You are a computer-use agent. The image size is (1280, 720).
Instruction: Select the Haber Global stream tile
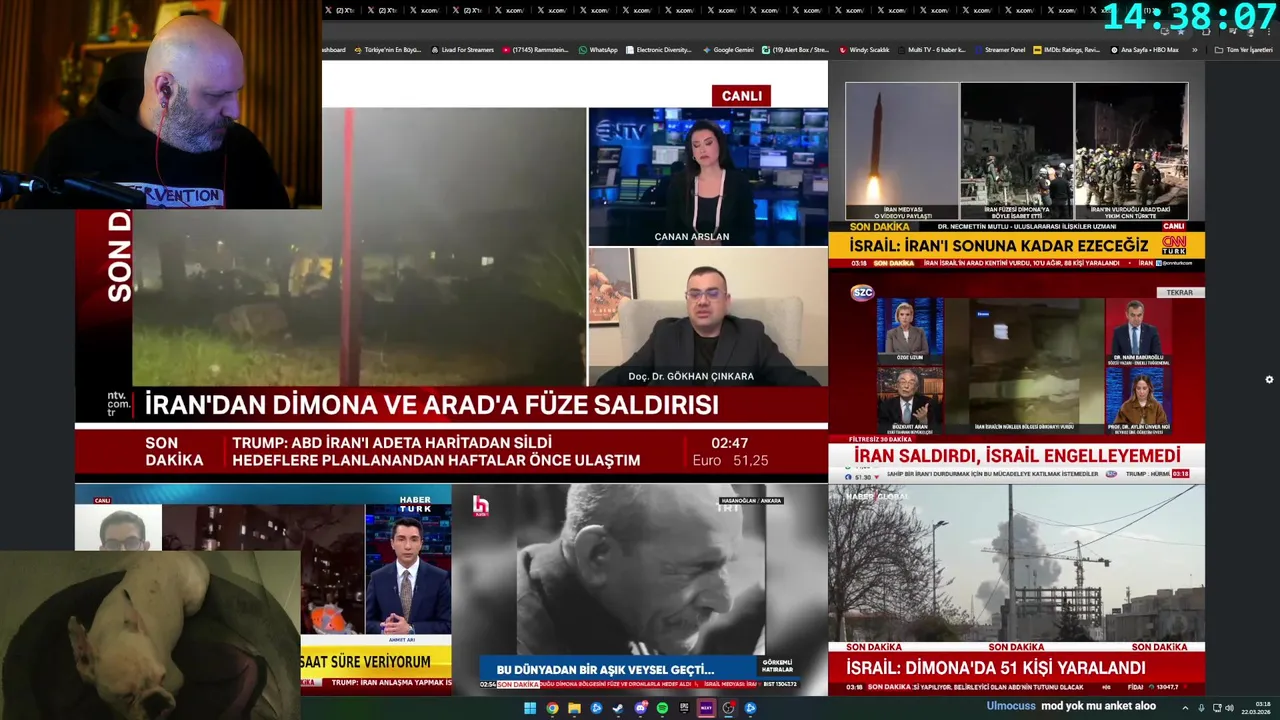pyautogui.click(x=1016, y=590)
